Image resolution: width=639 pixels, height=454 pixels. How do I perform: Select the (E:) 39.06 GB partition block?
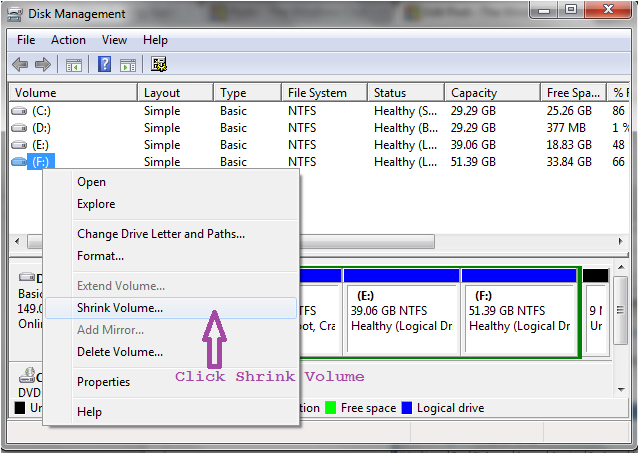click(402, 312)
